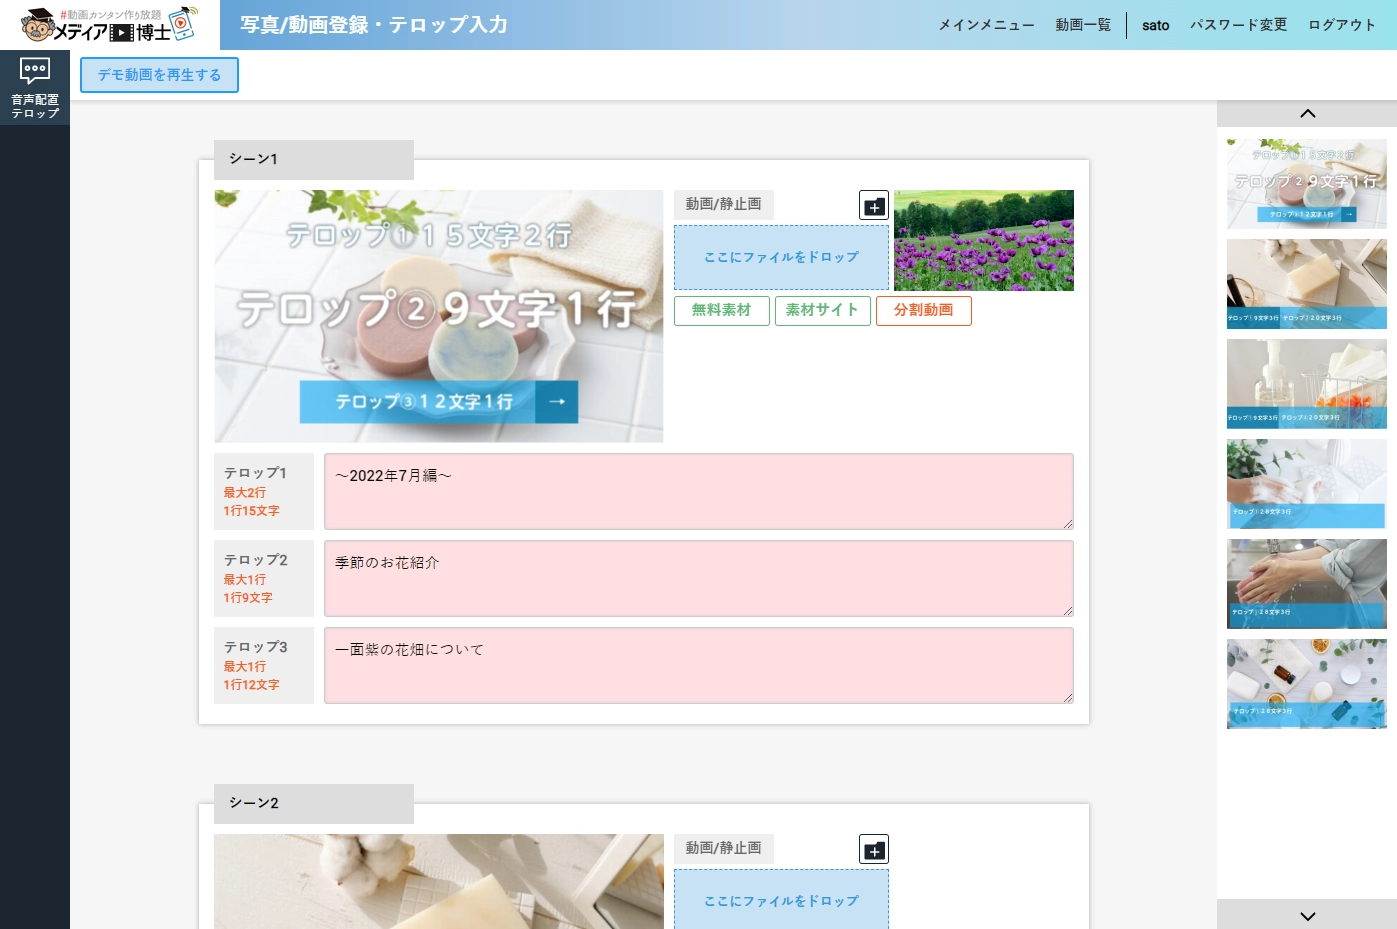
Task: Select the first scene thumbnail in right panel
Action: pos(1306,184)
